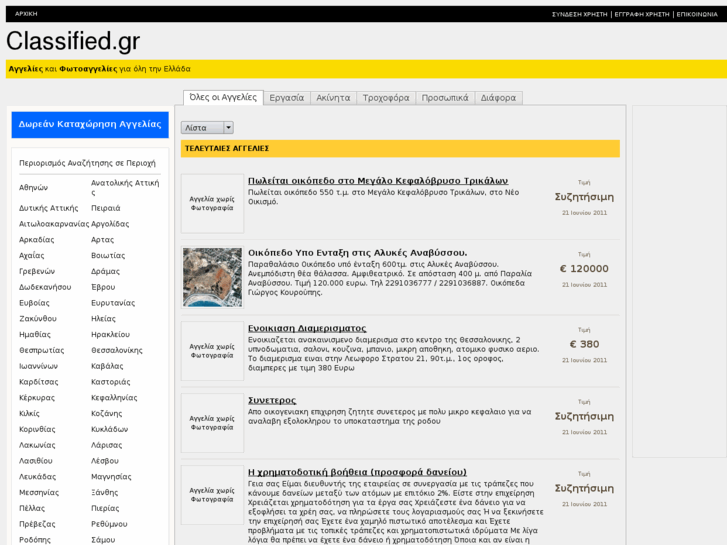The width and height of the screenshot is (727, 545).
Task: Filter by region Κέρκυρας
Action: (x=37, y=398)
